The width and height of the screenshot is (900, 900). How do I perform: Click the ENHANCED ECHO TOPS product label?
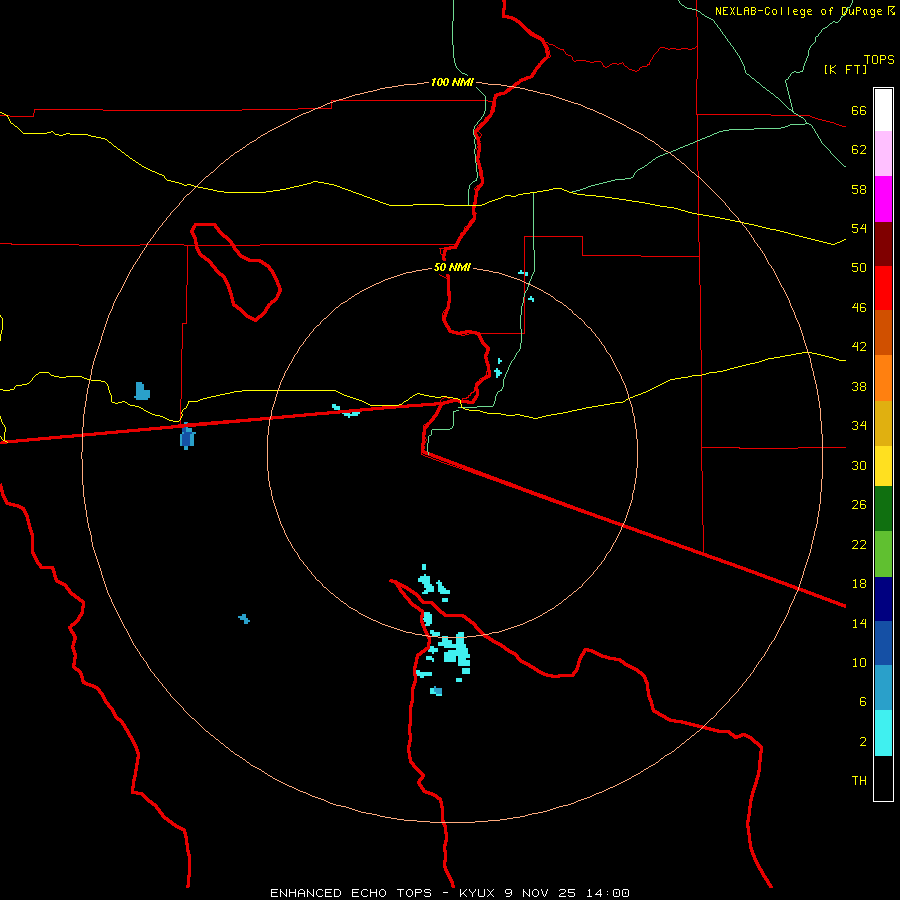[x=351, y=893]
